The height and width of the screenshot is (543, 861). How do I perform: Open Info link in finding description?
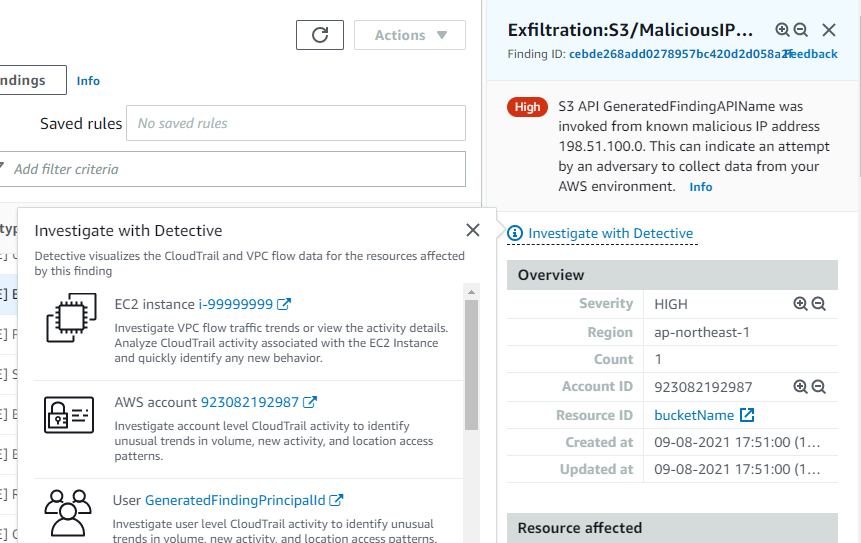point(701,187)
